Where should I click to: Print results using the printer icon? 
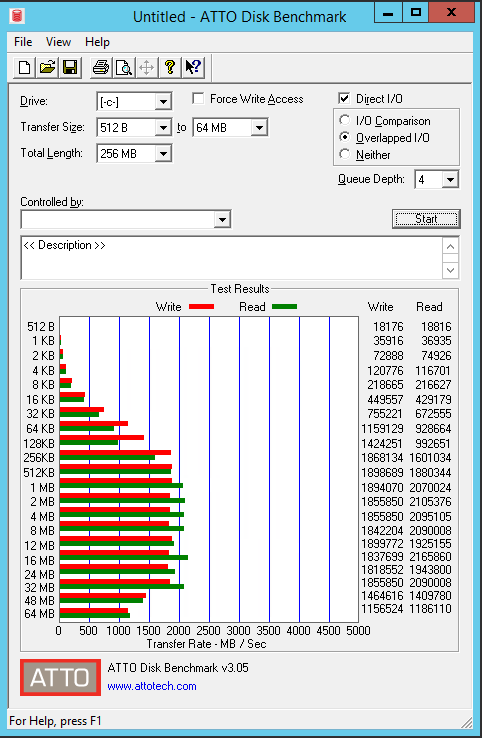(x=101, y=67)
